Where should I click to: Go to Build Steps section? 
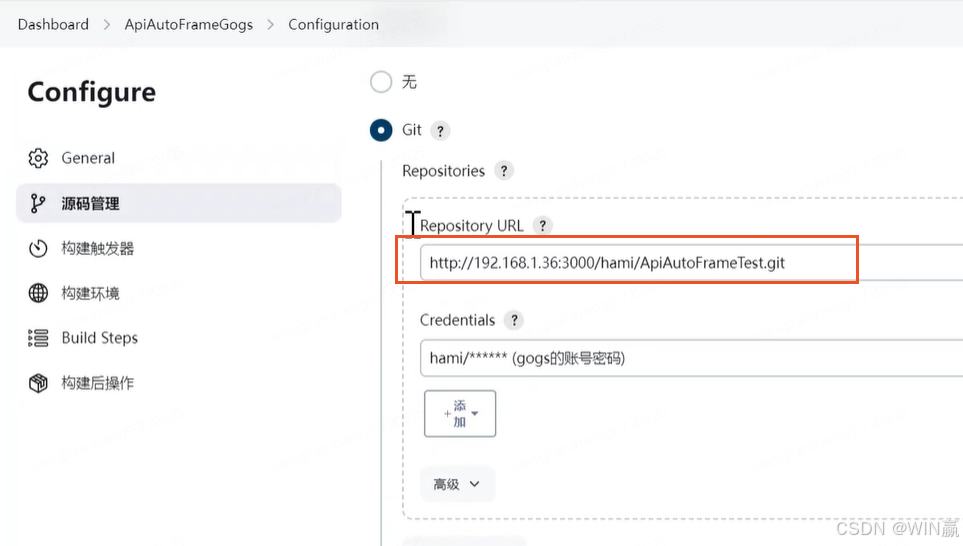pos(100,338)
